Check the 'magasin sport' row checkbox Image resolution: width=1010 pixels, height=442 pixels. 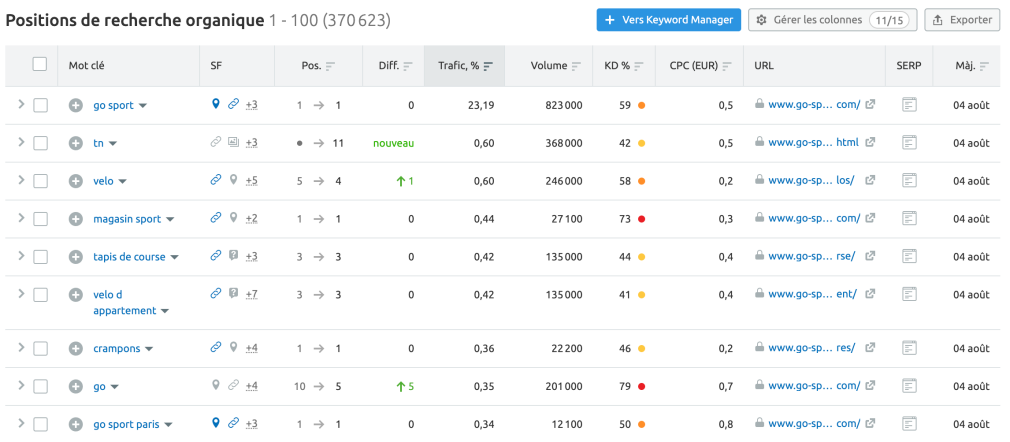tap(41, 220)
